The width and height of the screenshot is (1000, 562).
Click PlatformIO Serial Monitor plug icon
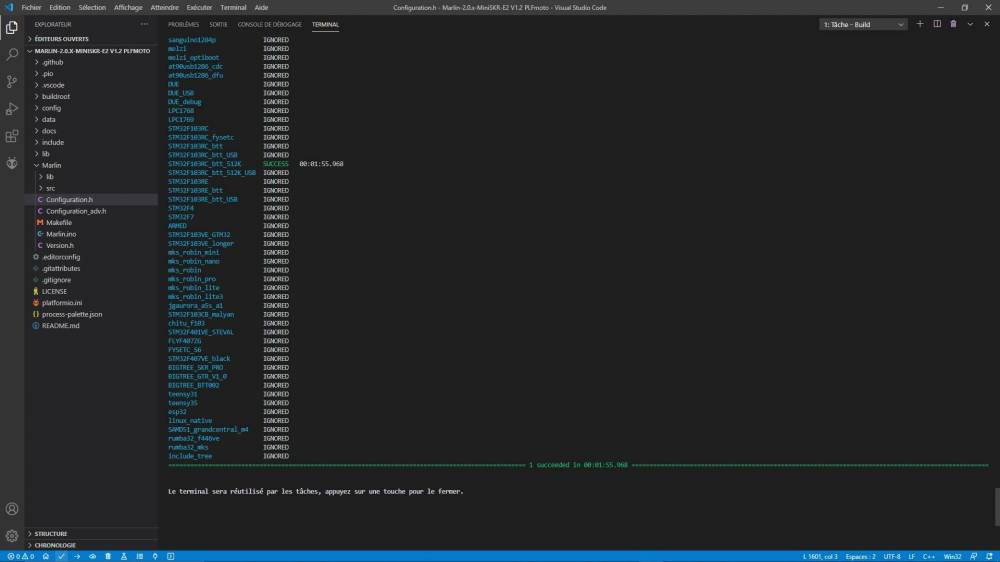(x=155, y=556)
